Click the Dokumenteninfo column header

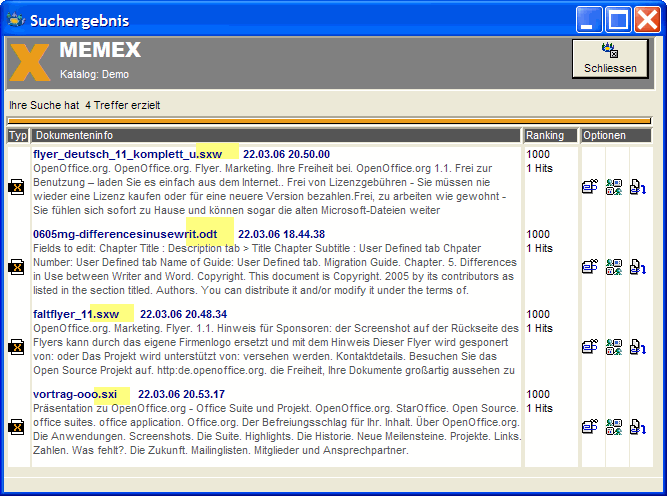(276, 135)
